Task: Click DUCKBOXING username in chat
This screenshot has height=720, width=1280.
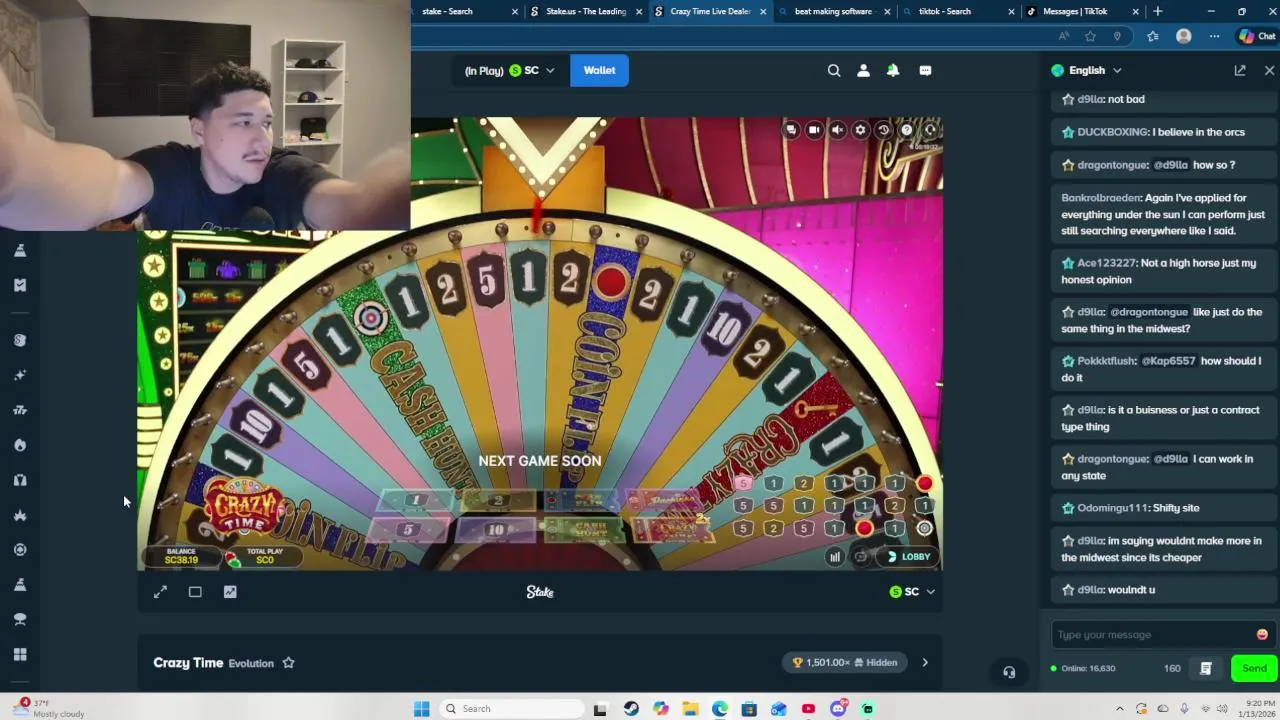Action: point(1112,132)
